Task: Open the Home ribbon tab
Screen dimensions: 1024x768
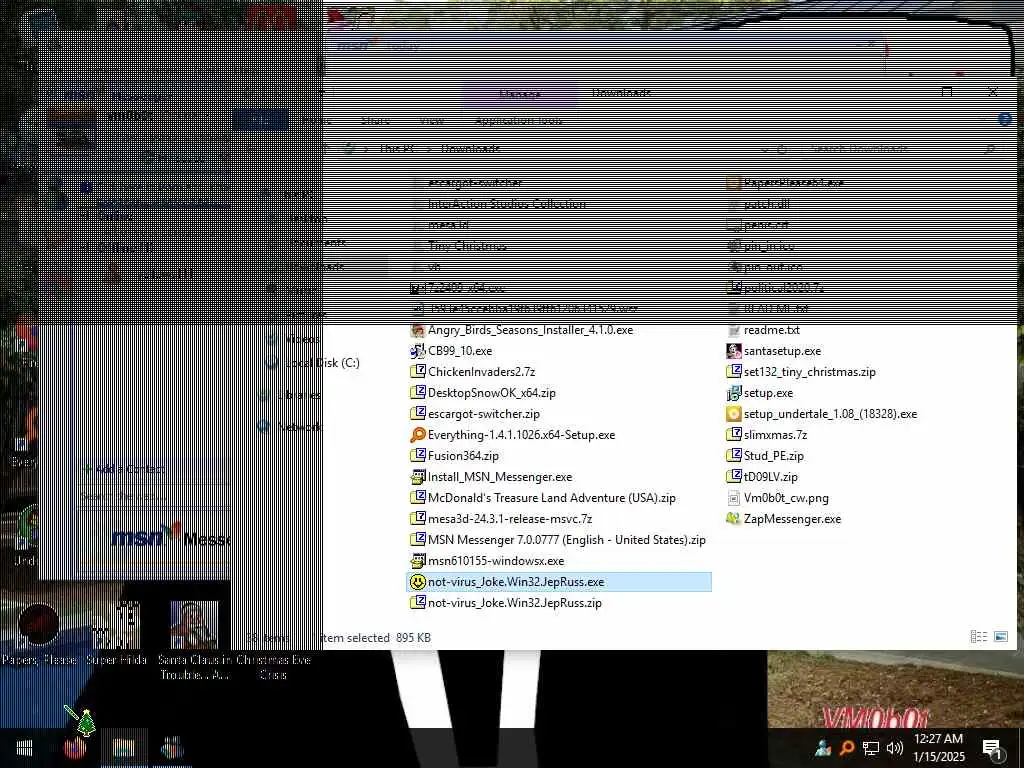Action: (317, 120)
